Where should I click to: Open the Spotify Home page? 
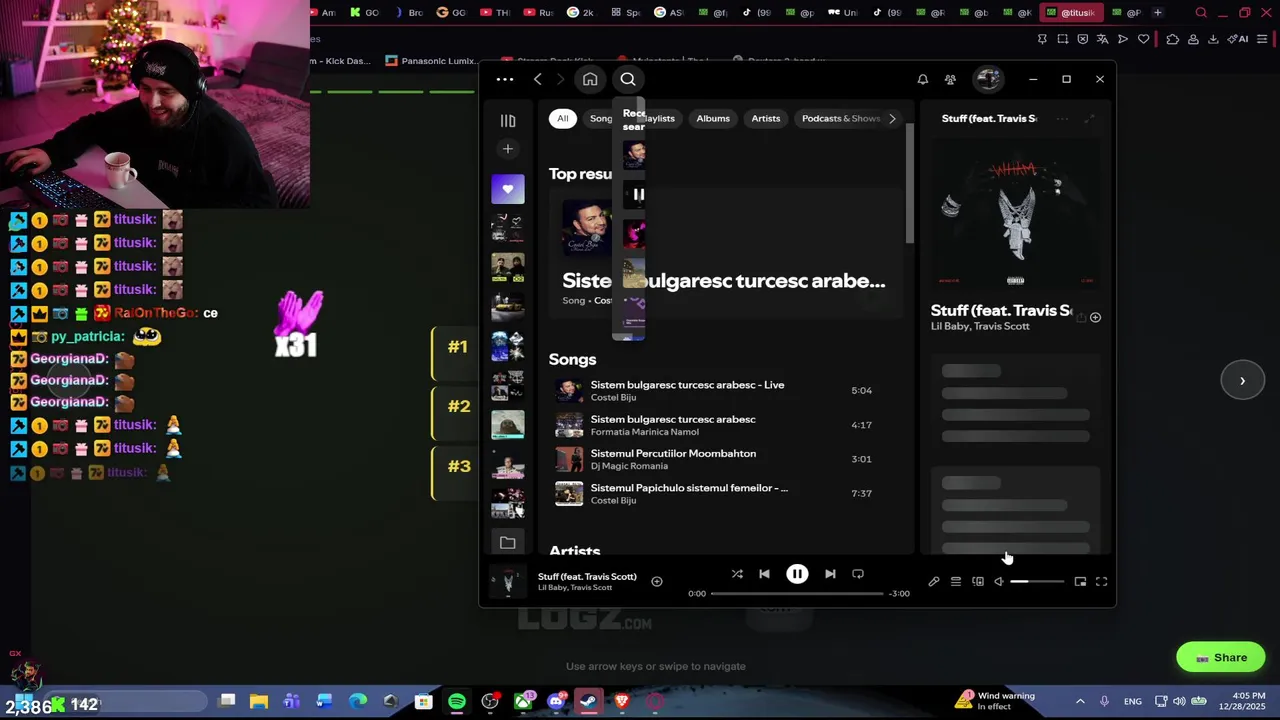click(590, 79)
